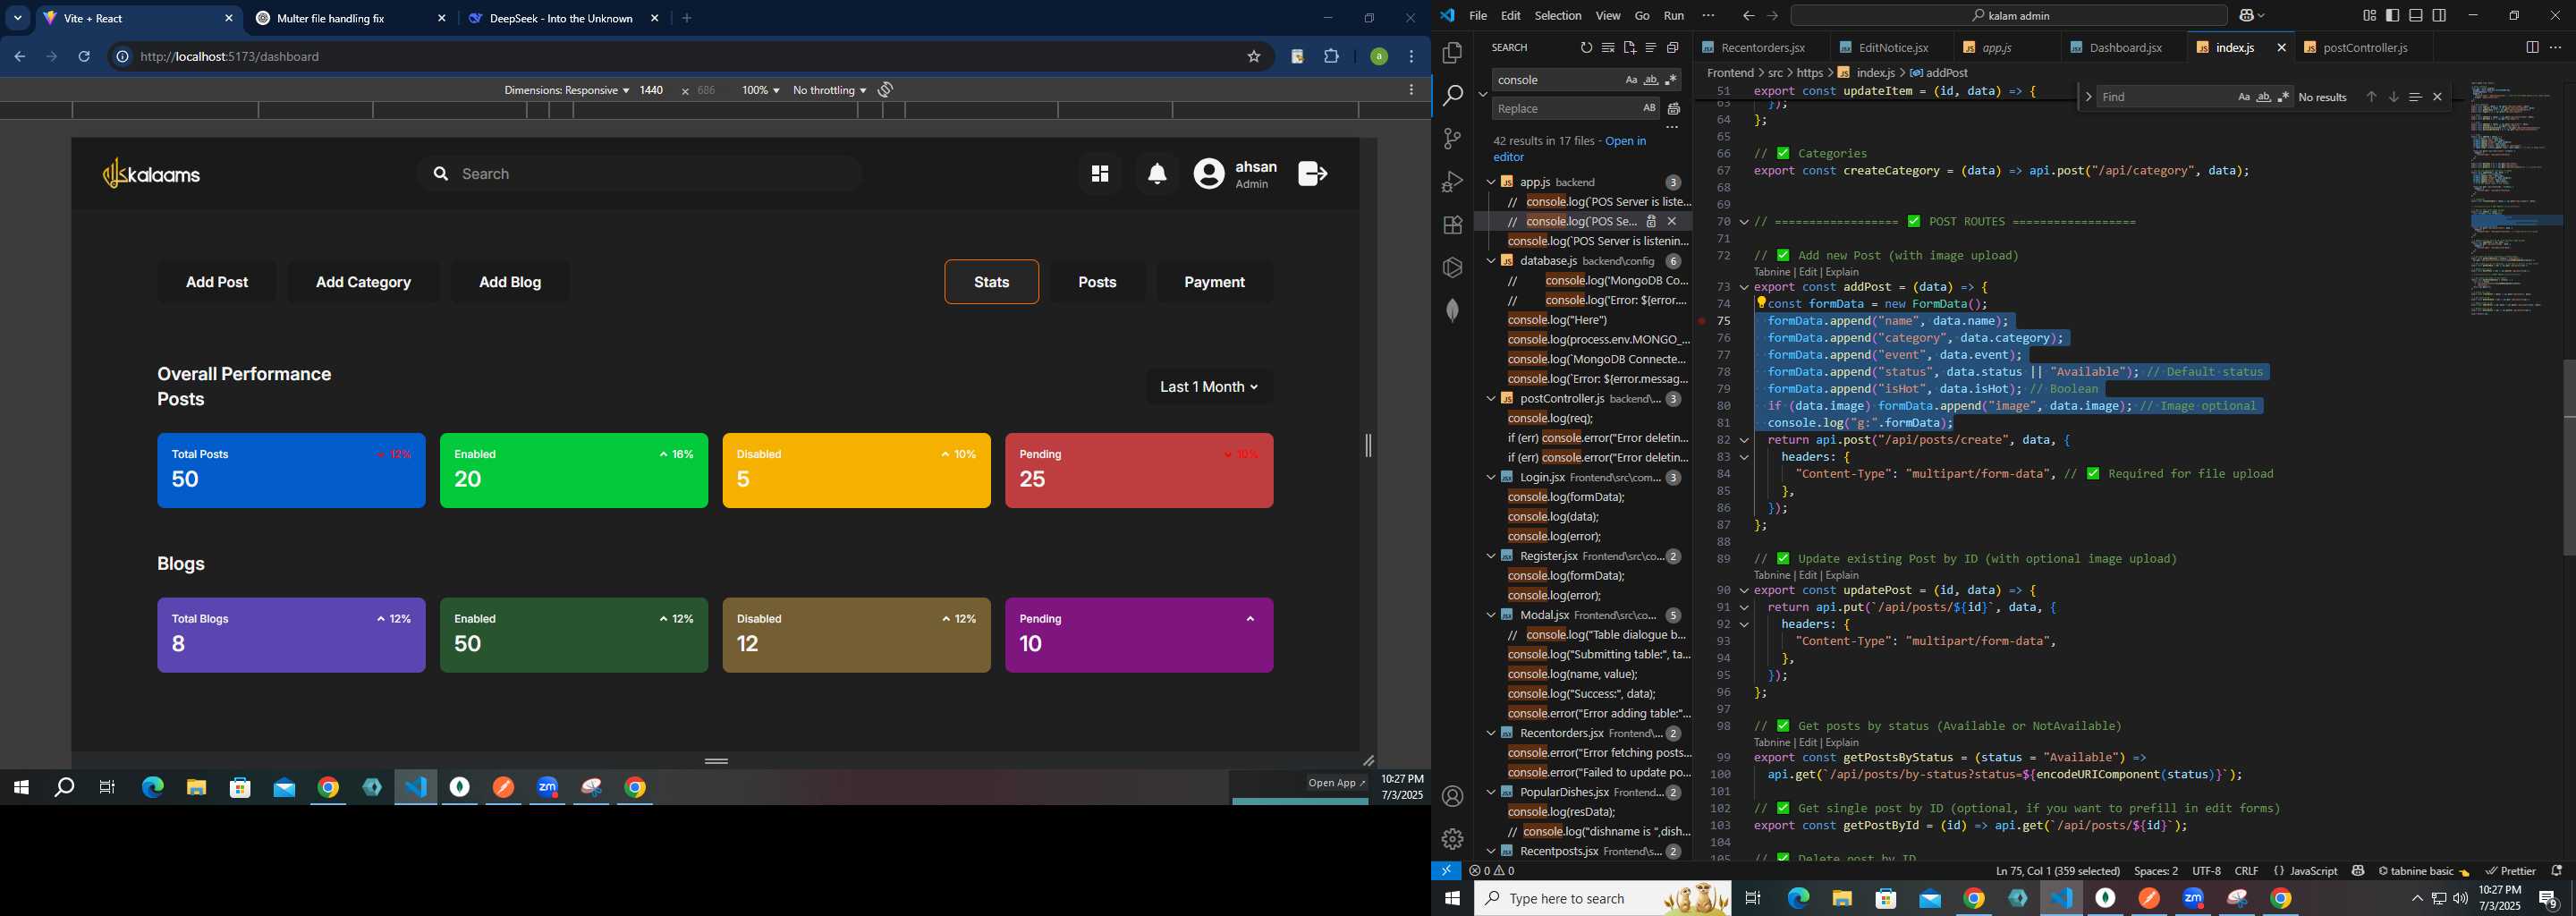The image size is (2576, 916).
Task: Open a new search editor
Action: coord(1629,48)
